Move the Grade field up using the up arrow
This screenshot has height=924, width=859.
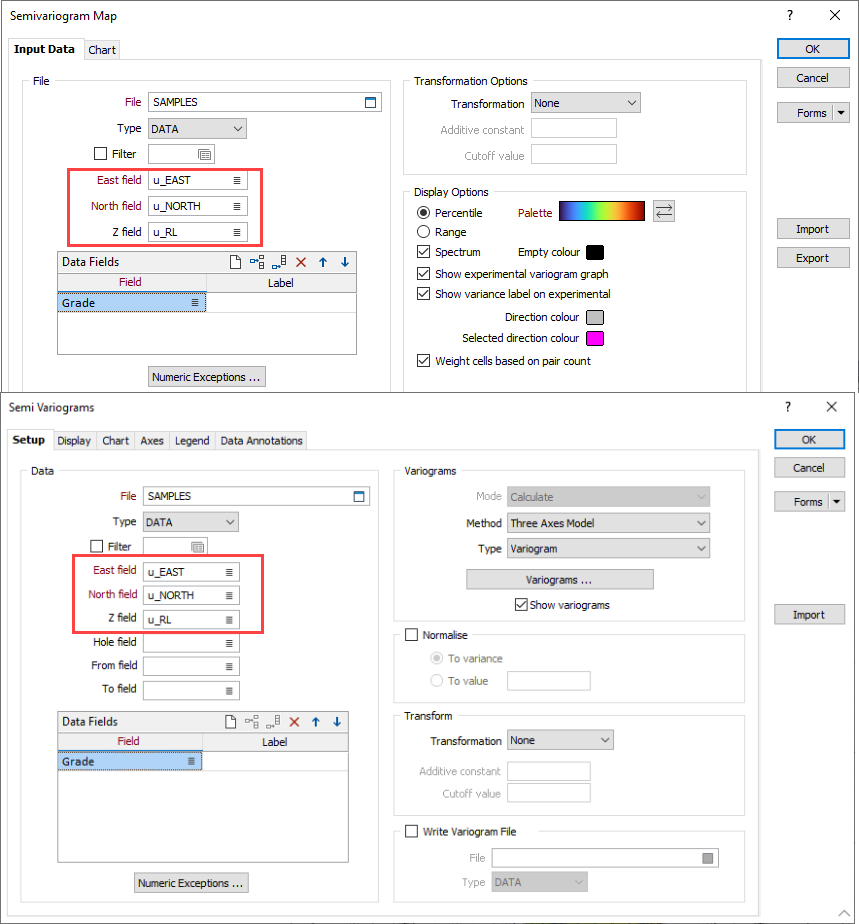tap(322, 261)
